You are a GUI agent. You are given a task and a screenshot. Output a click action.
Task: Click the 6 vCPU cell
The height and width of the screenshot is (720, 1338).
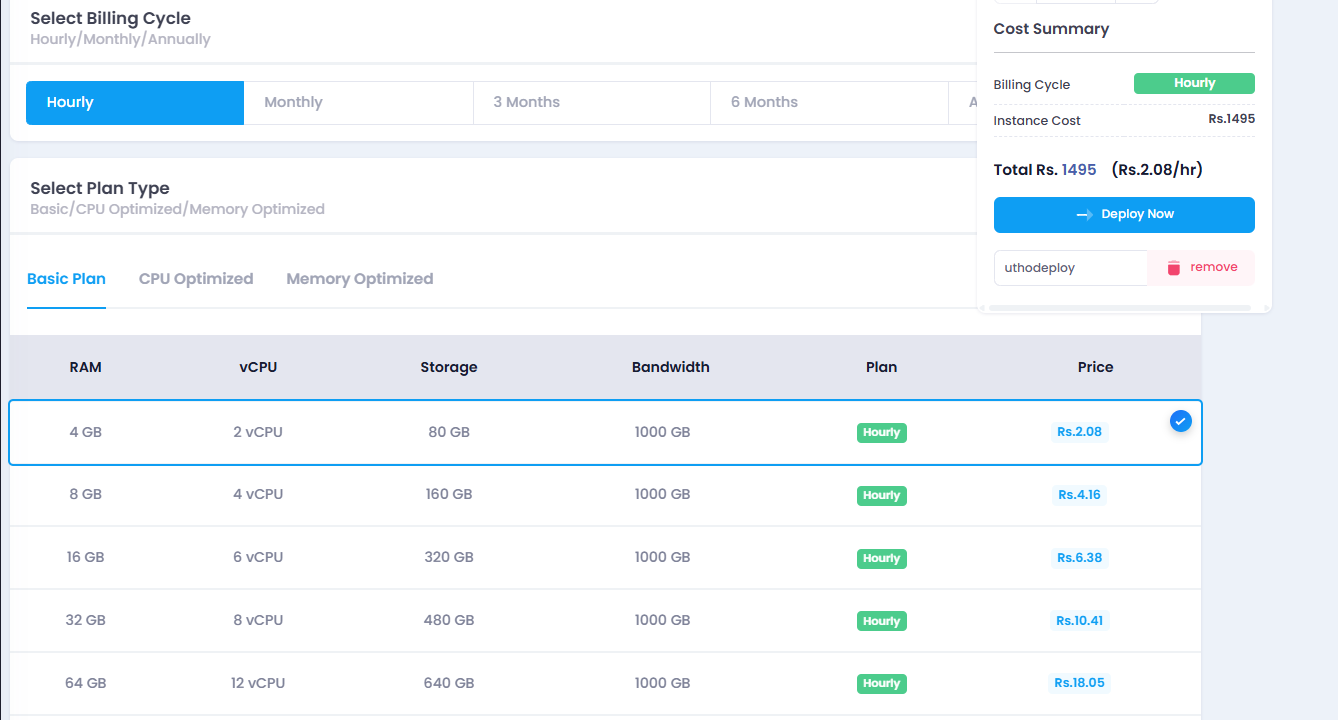tap(258, 558)
